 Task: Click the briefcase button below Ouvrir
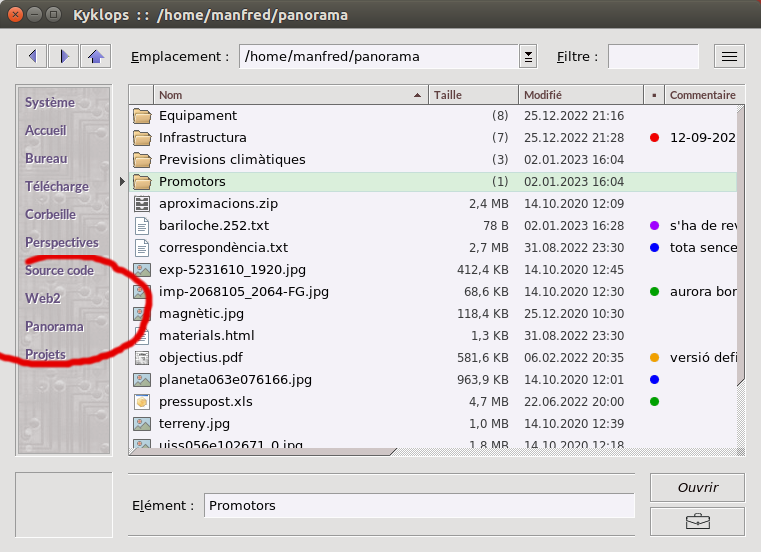(x=697, y=521)
